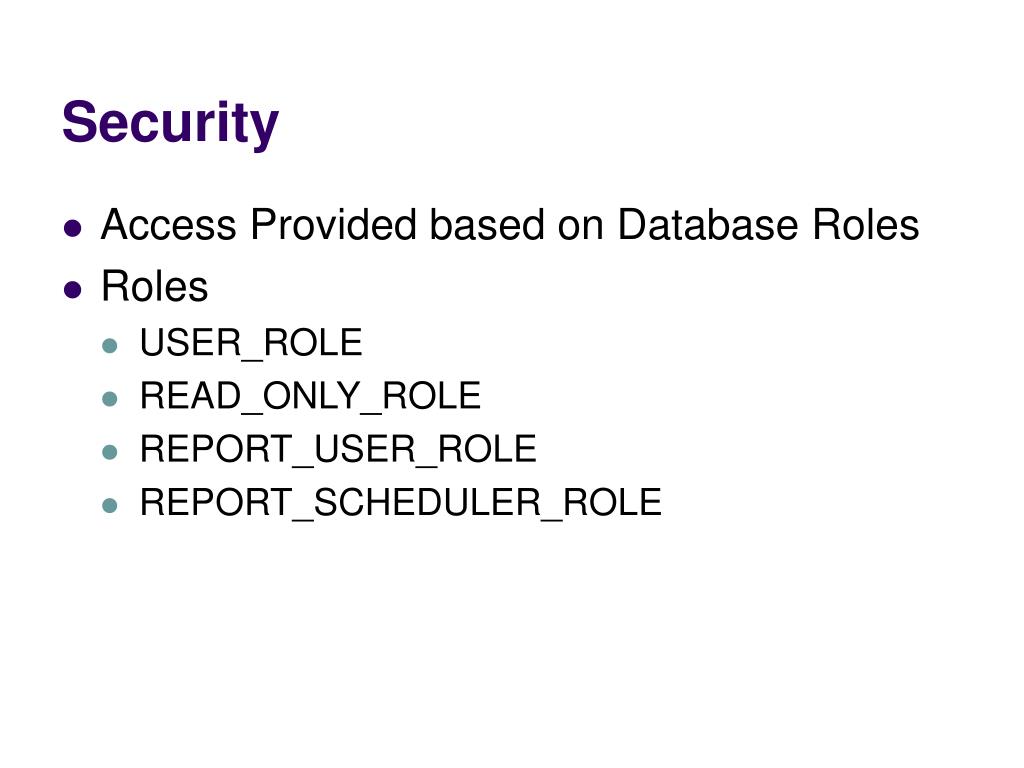Select the REPORT_USER_ROLE list item text
The height and width of the screenshot is (768, 1024).
pos(338,450)
